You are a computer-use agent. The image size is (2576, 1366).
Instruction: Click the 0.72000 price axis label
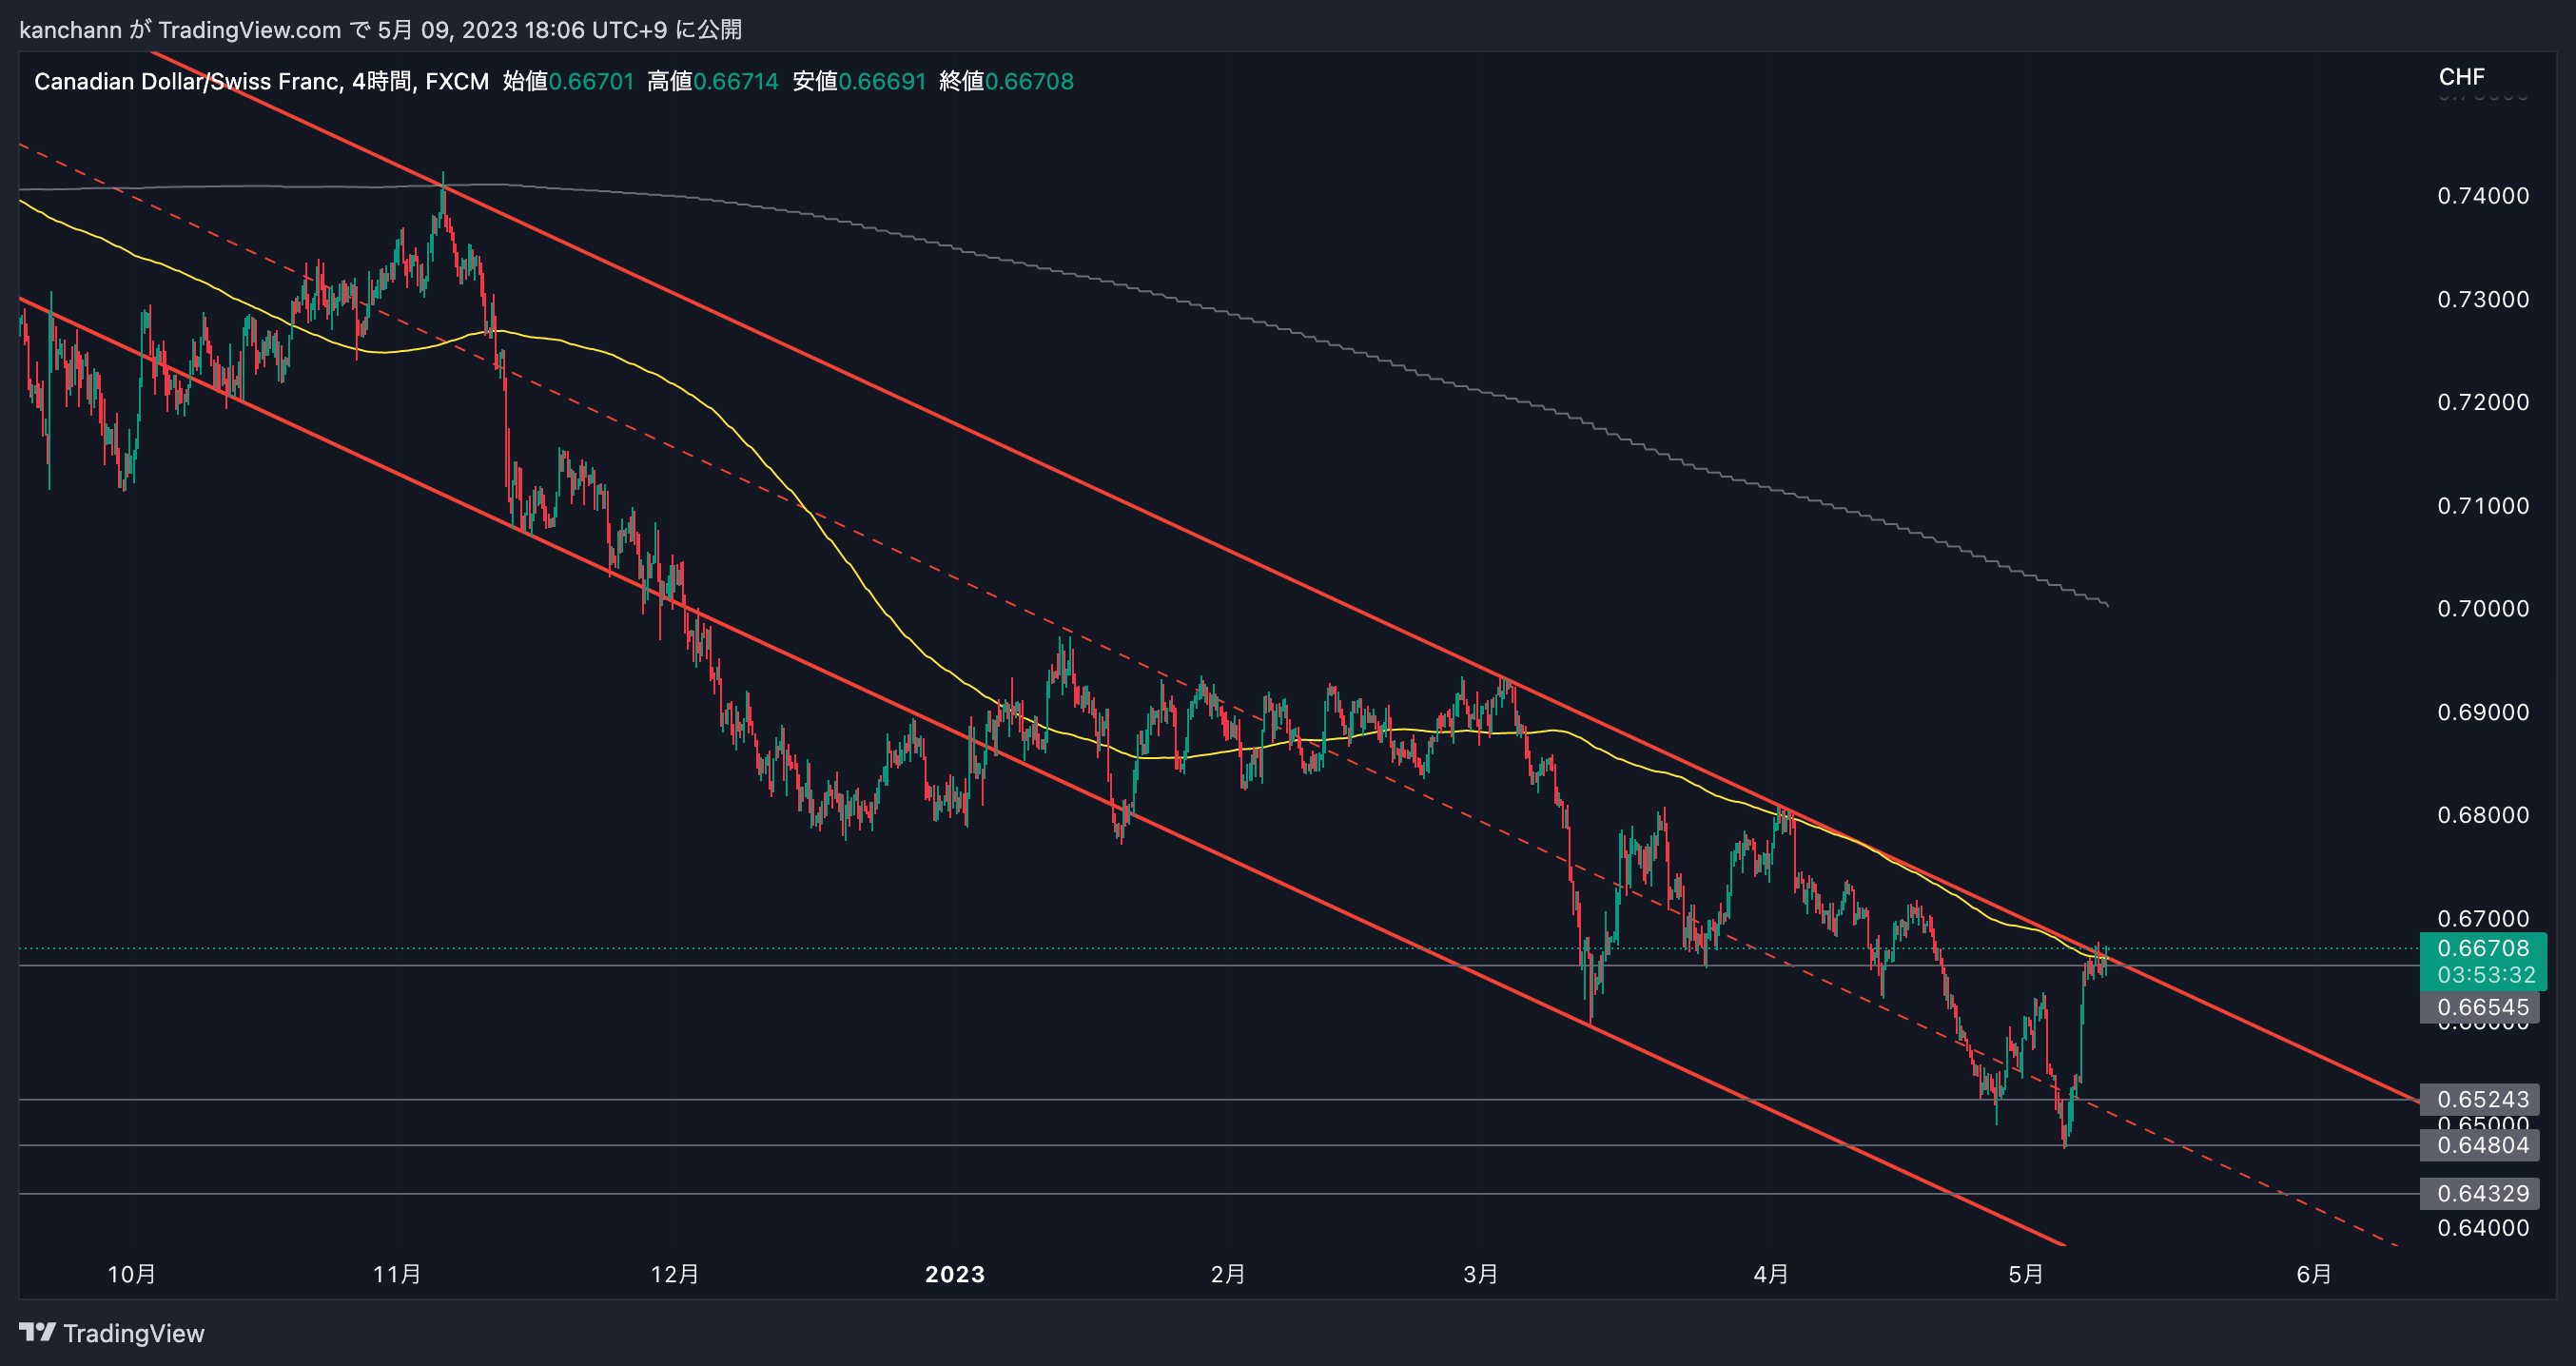click(2483, 402)
